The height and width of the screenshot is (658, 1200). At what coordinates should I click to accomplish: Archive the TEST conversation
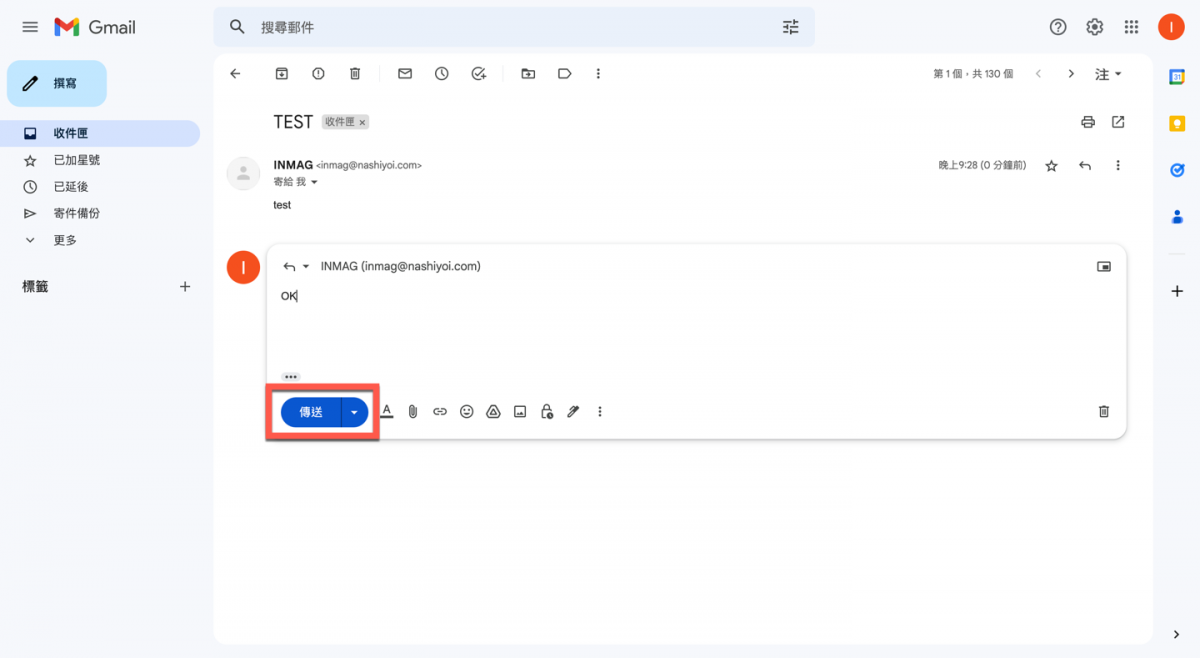tap(282, 74)
